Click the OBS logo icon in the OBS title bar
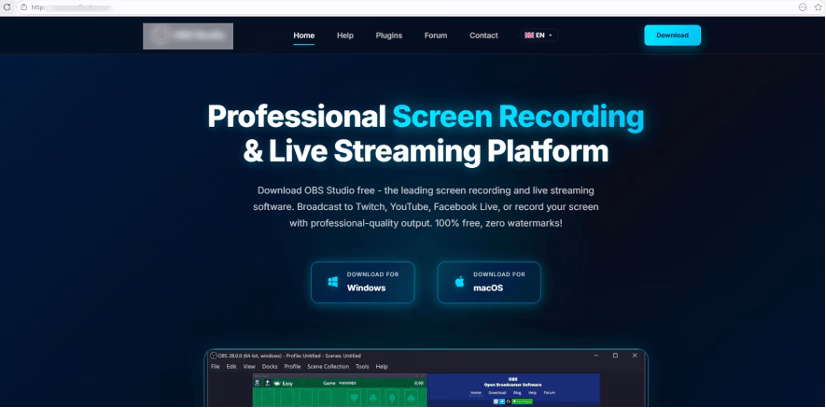Image resolution: width=826 pixels, height=408 pixels. click(x=214, y=355)
